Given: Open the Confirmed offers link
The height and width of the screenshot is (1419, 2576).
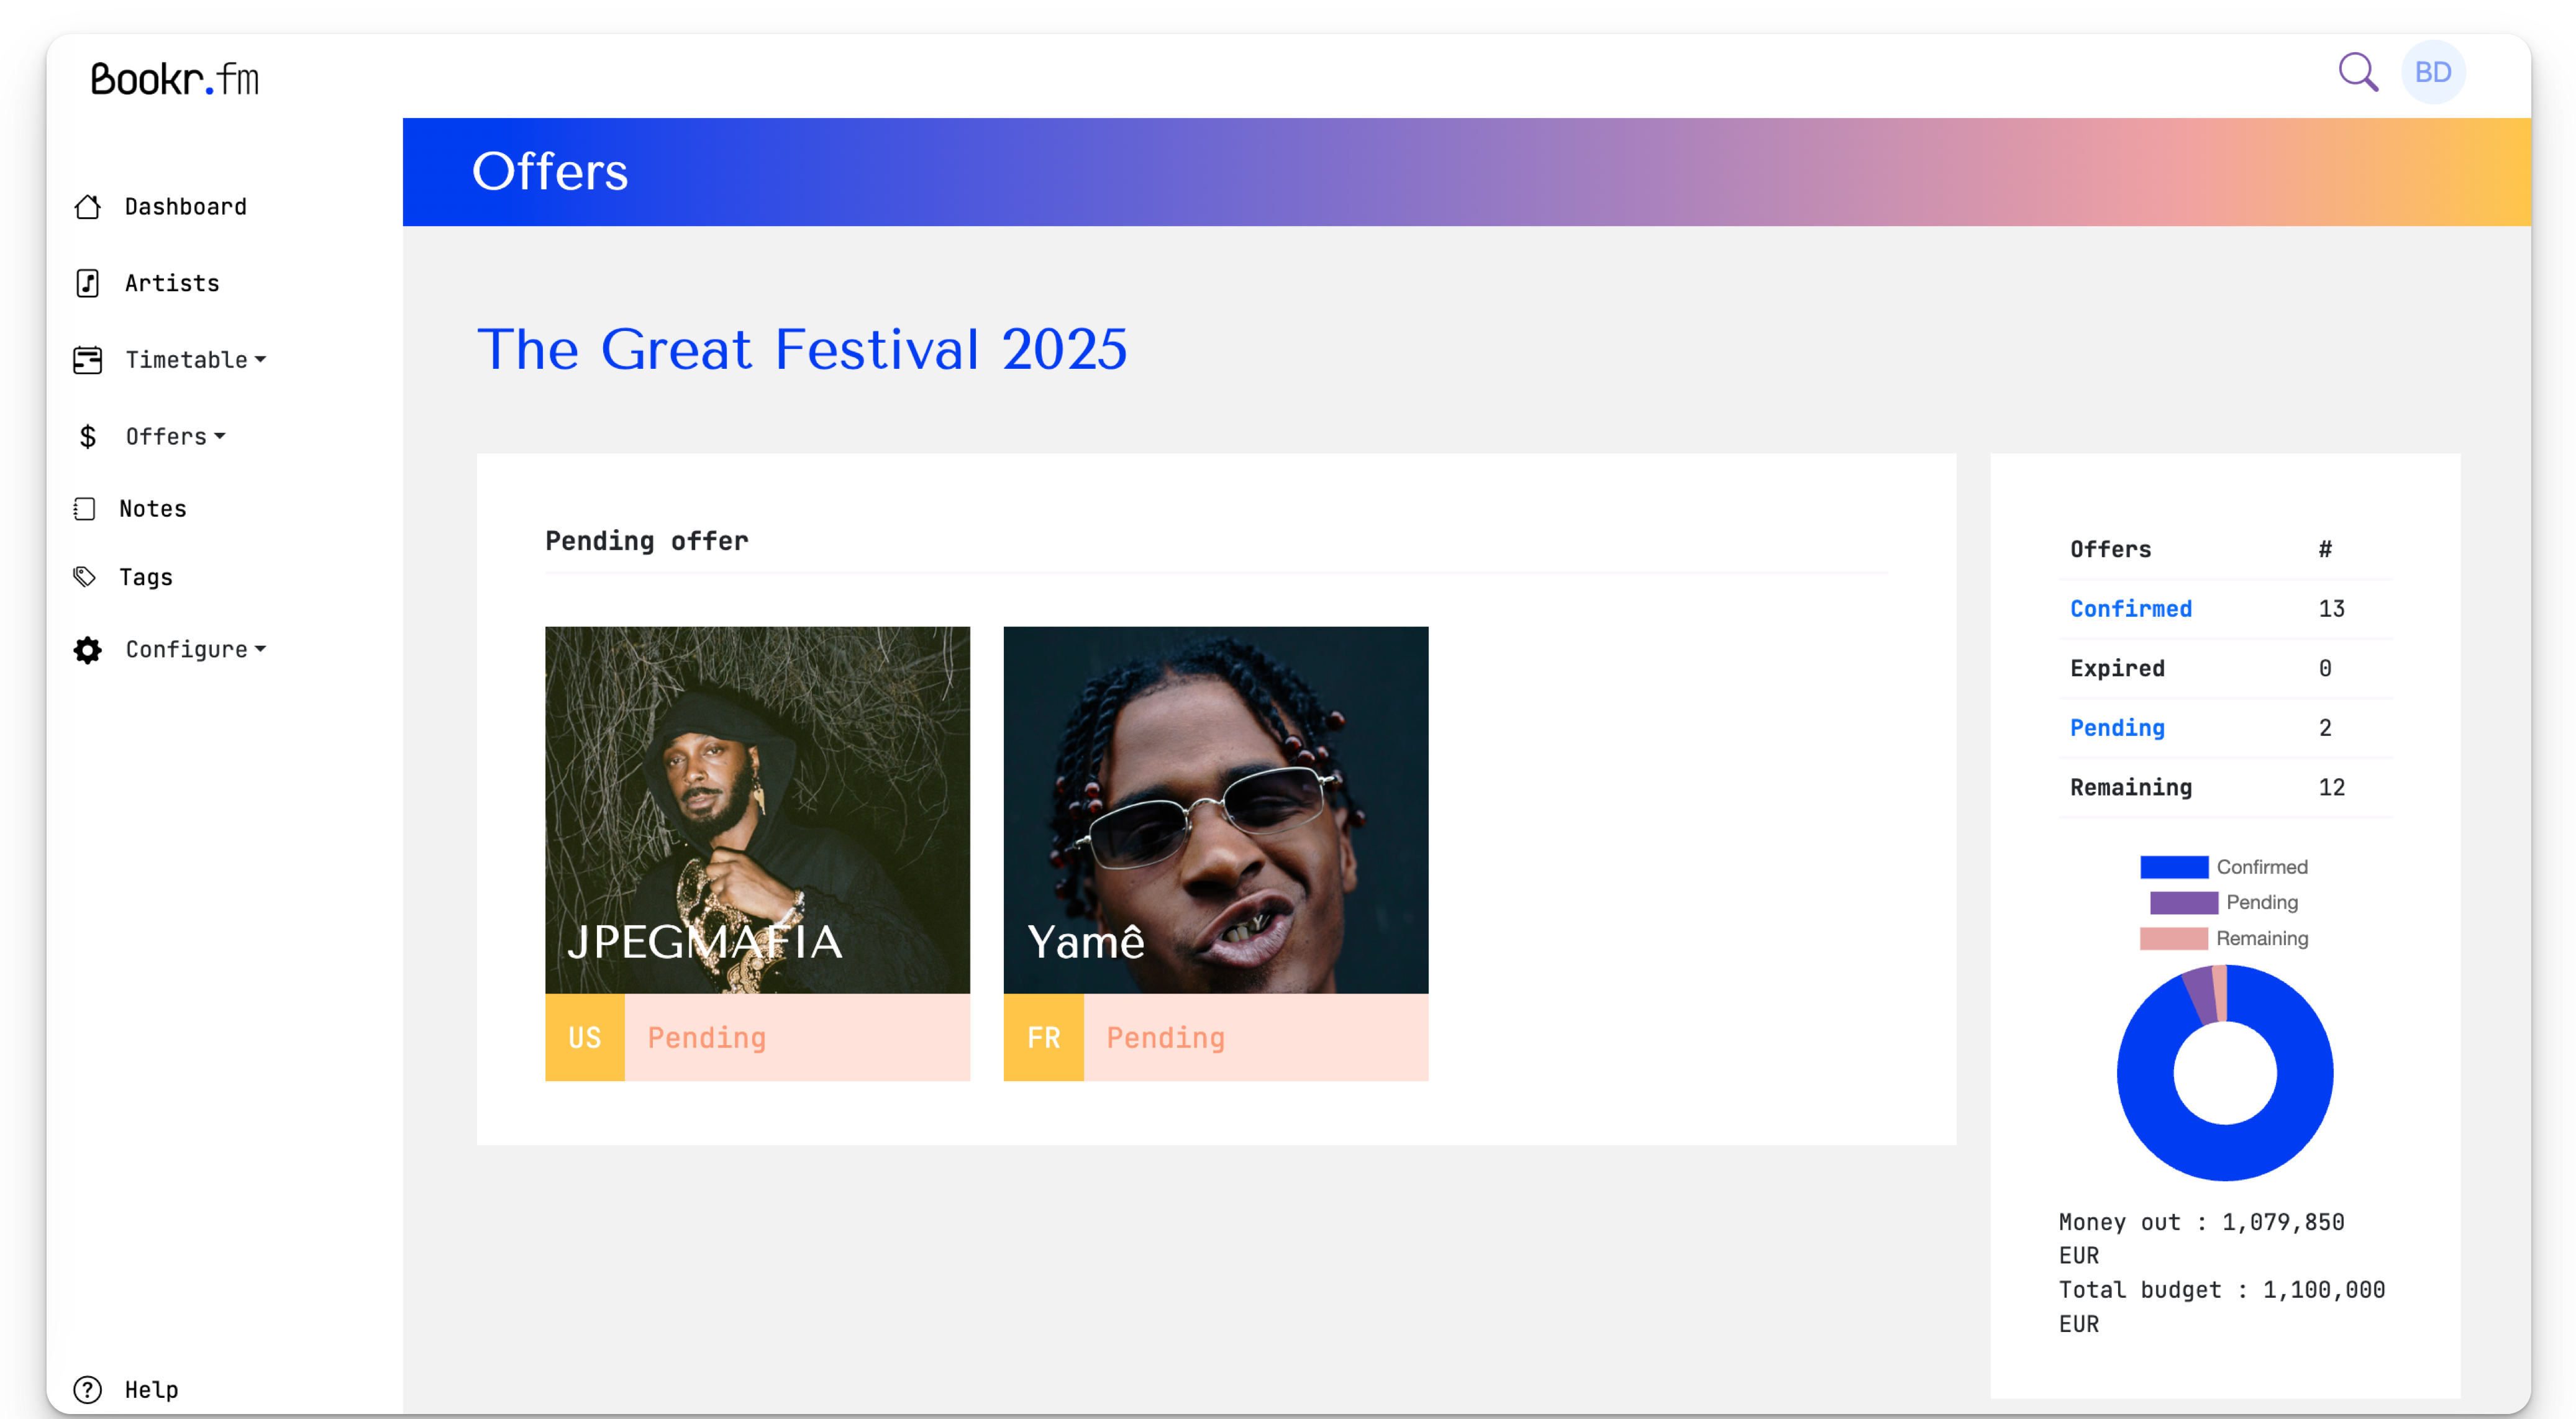Looking at the screenshot, I should coord(2130,609).
